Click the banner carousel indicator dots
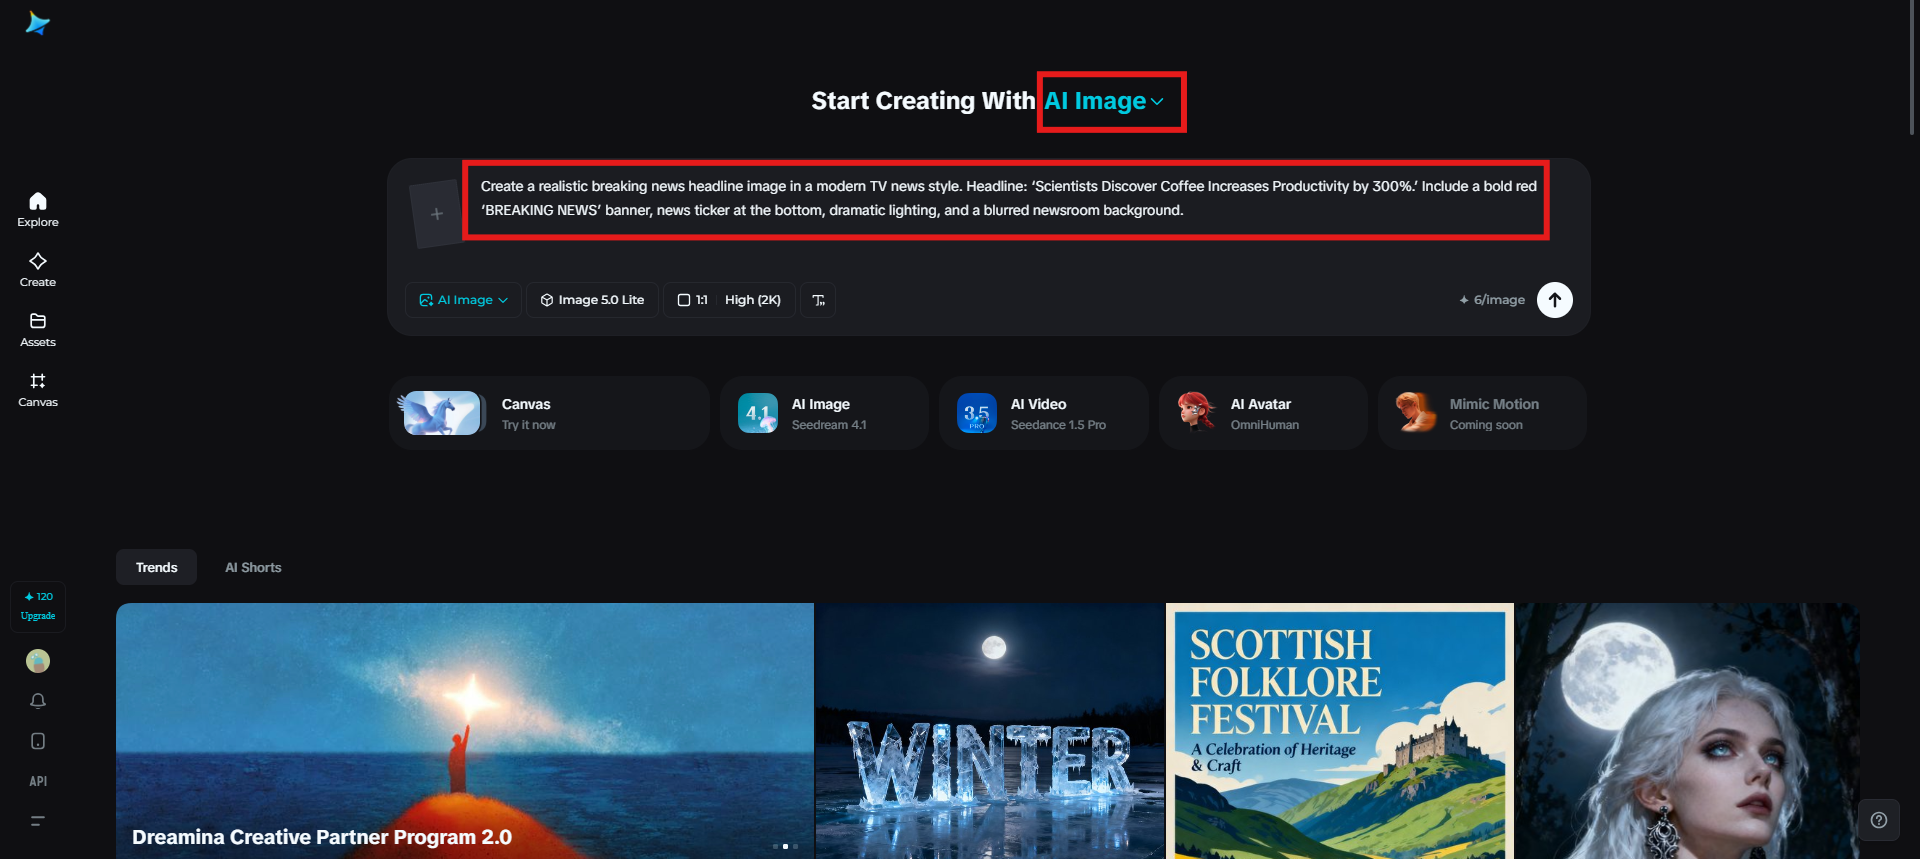 pos(785,846)
